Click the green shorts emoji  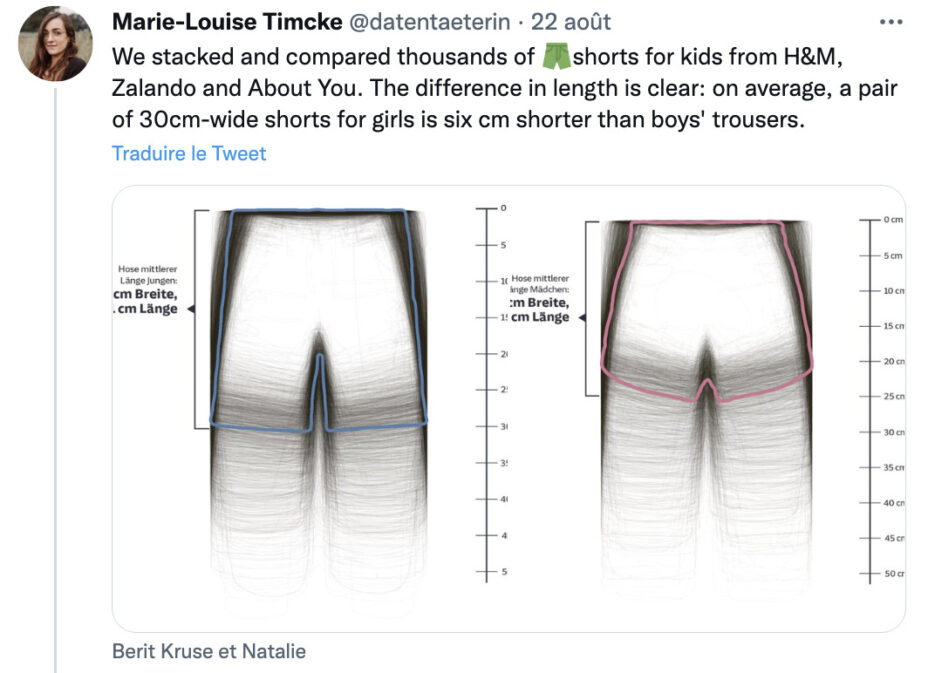coord(556,56)
